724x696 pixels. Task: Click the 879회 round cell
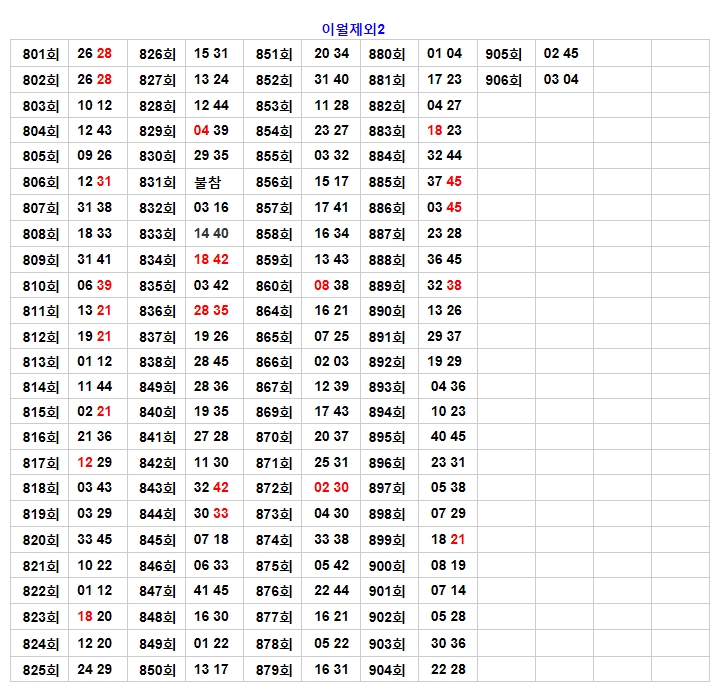point(273,670)
